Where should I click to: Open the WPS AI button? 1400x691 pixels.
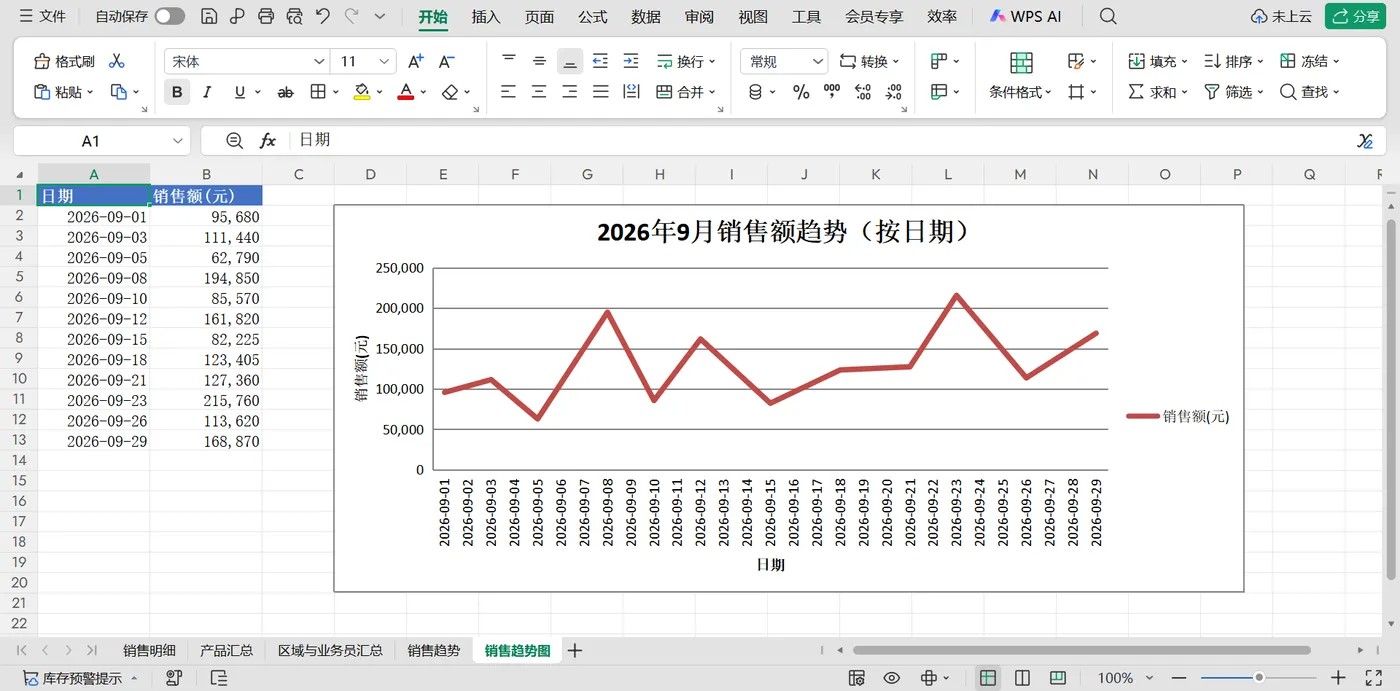[x=1025, y=16]
